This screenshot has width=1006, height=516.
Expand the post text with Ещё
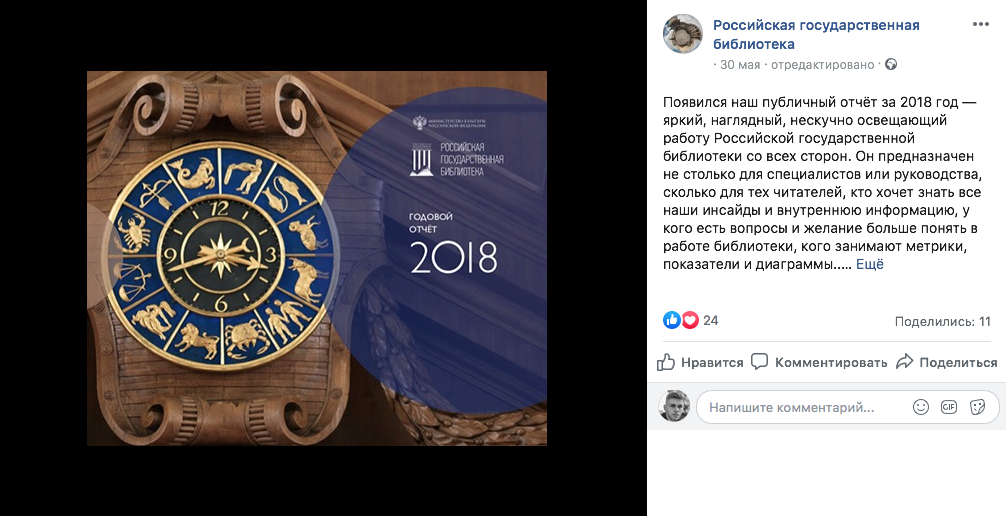pos(869,264)
